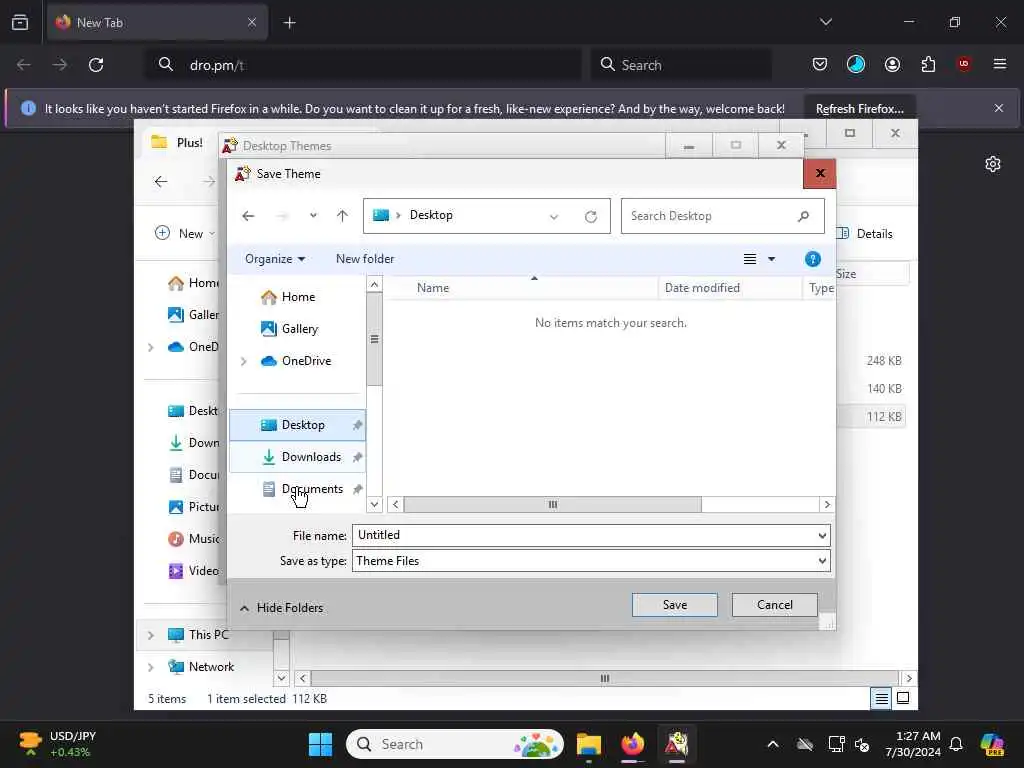Screen dimensions: 1024x768
Task: Click Refresh Firefox... button
Action: click(859, 108)
